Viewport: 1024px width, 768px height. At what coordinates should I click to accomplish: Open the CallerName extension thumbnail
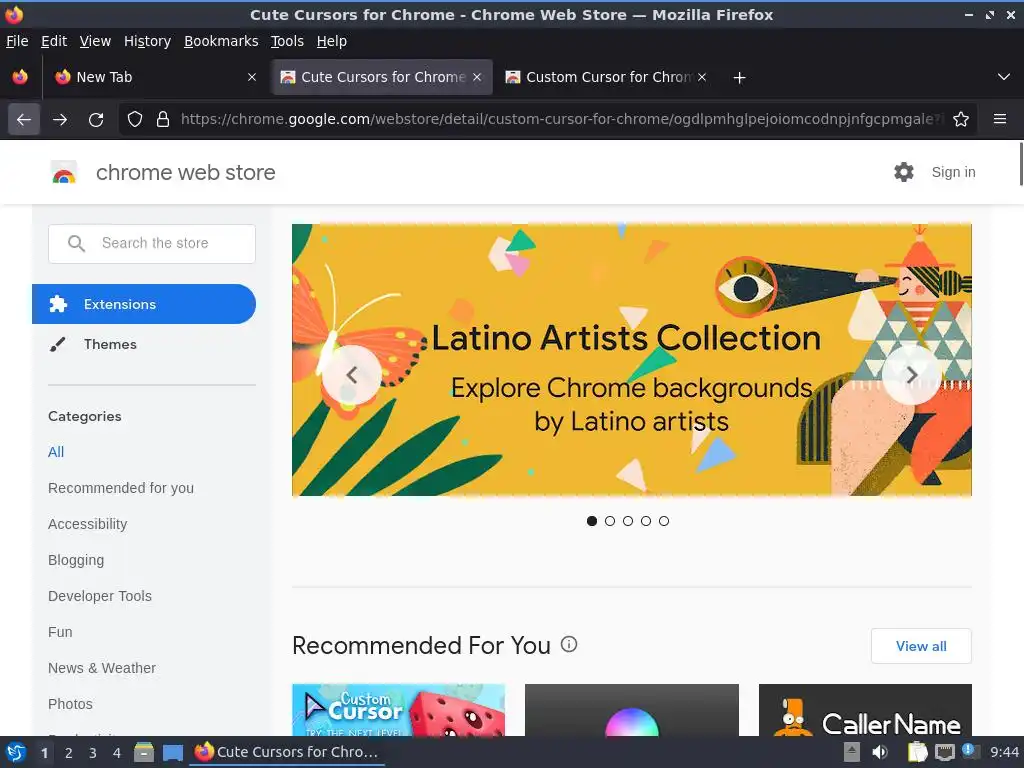[x=865, y=710]
